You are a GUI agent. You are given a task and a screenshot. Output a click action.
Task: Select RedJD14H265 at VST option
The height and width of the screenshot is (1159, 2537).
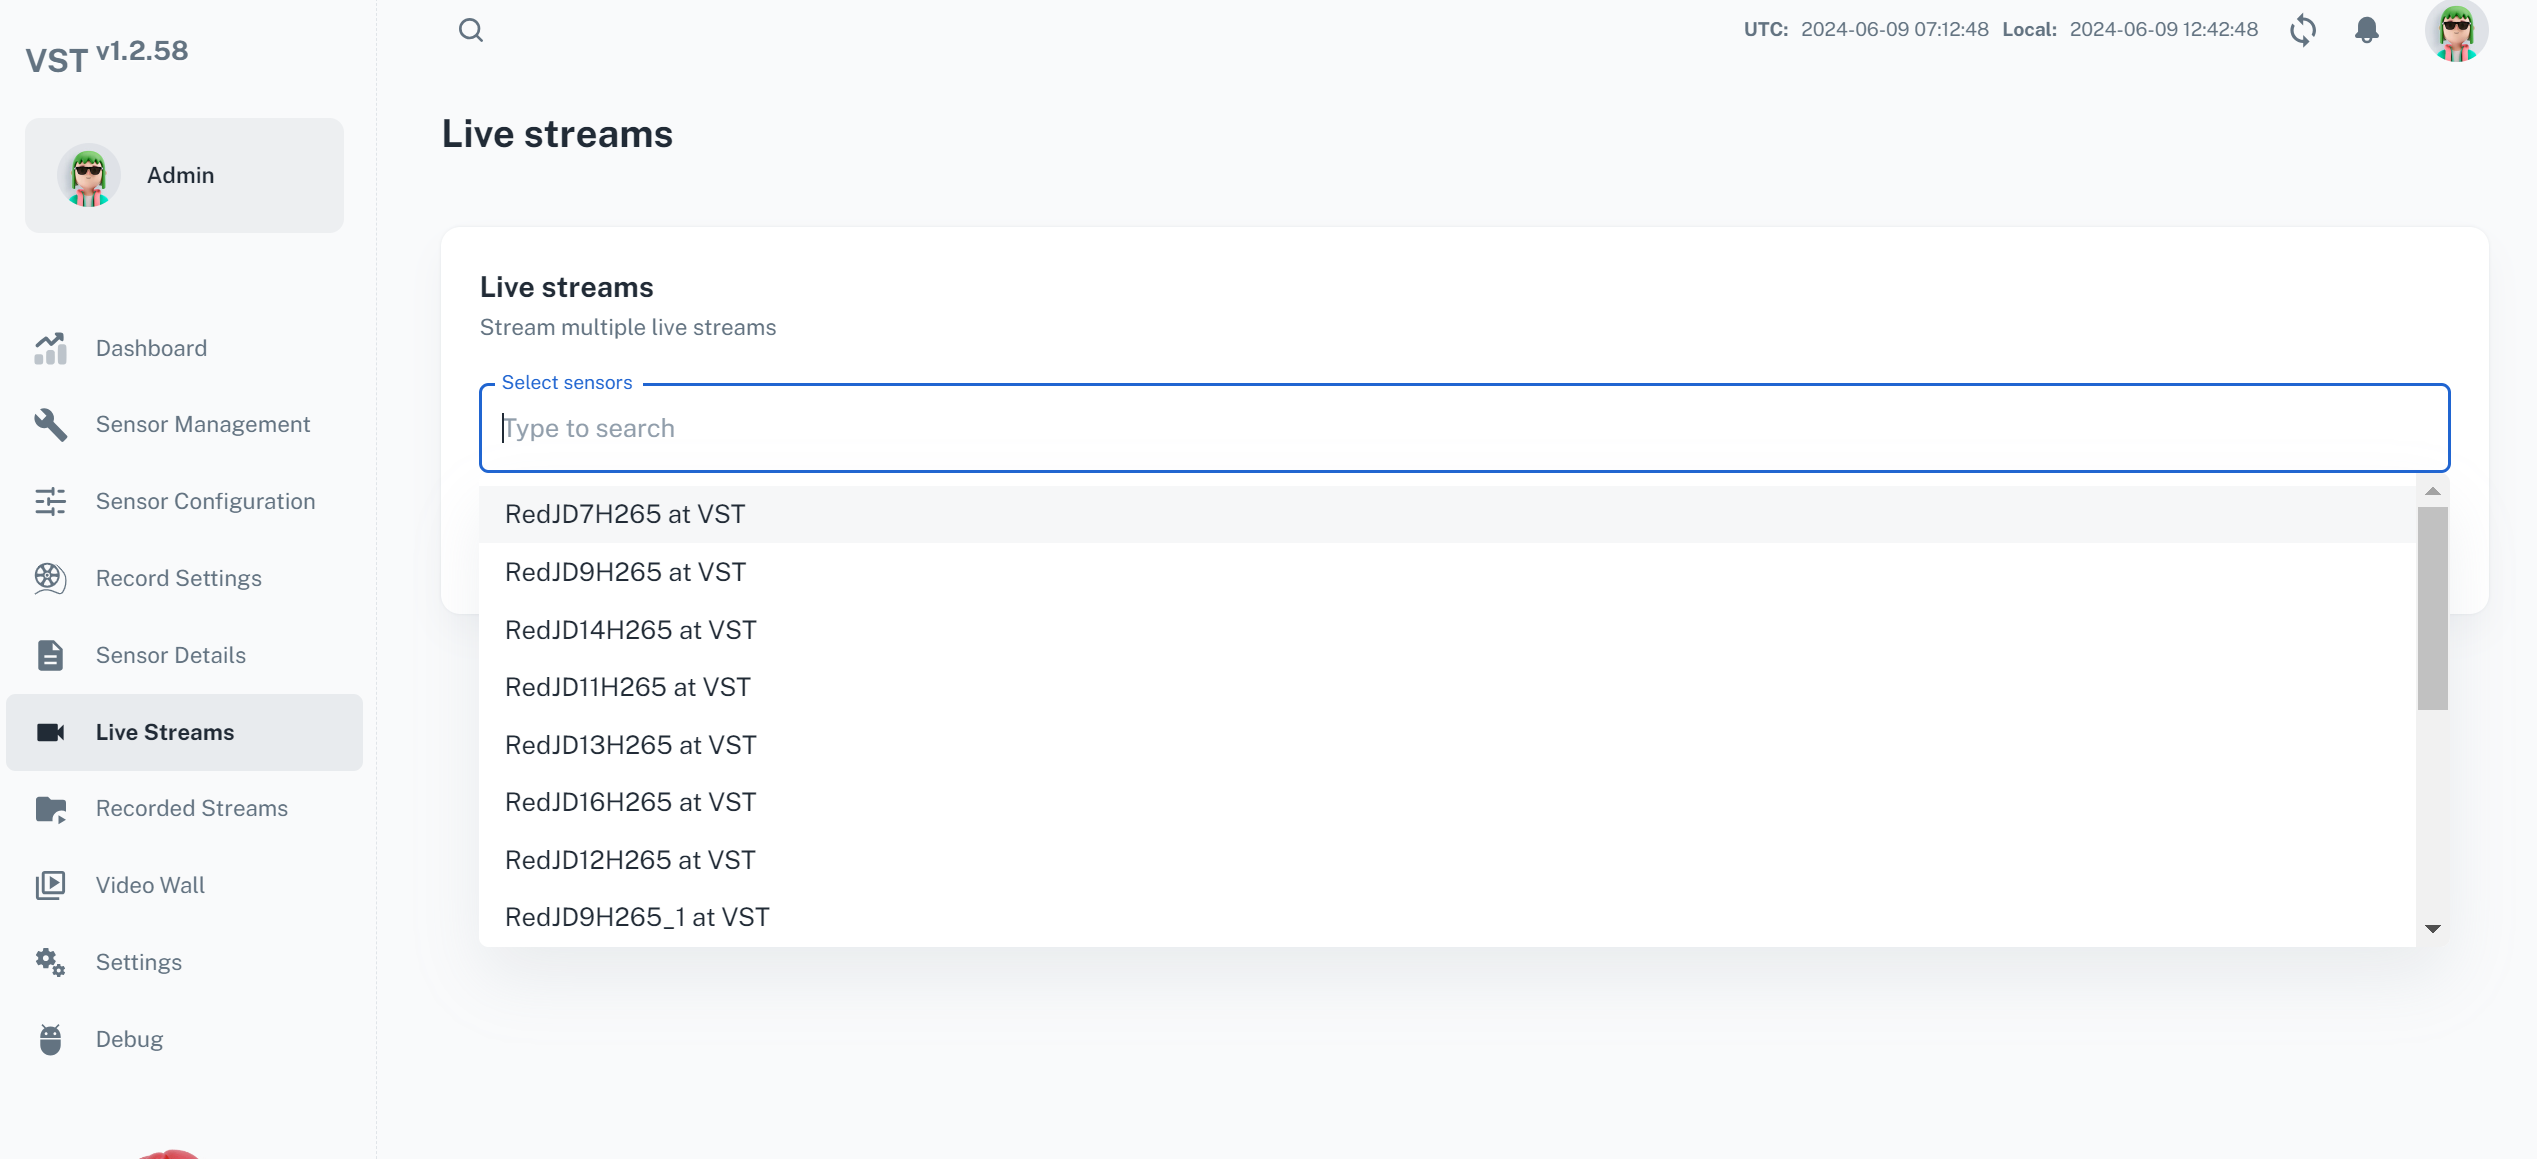[x=630, y=630]
